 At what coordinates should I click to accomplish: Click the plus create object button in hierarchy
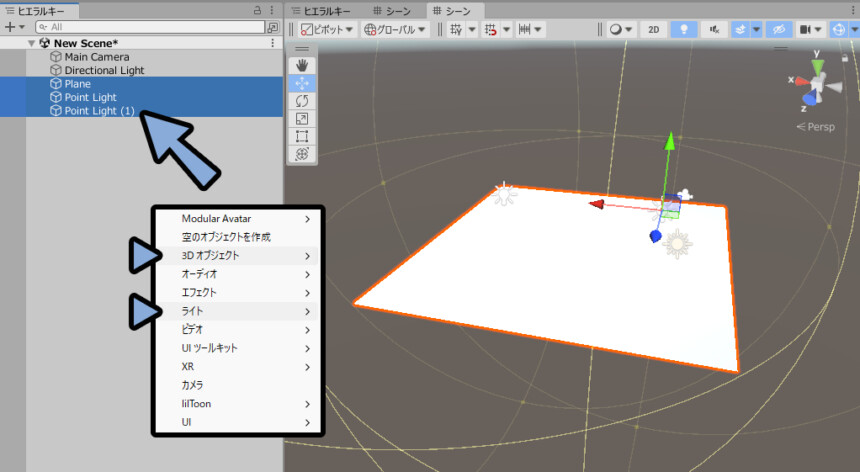10,27
